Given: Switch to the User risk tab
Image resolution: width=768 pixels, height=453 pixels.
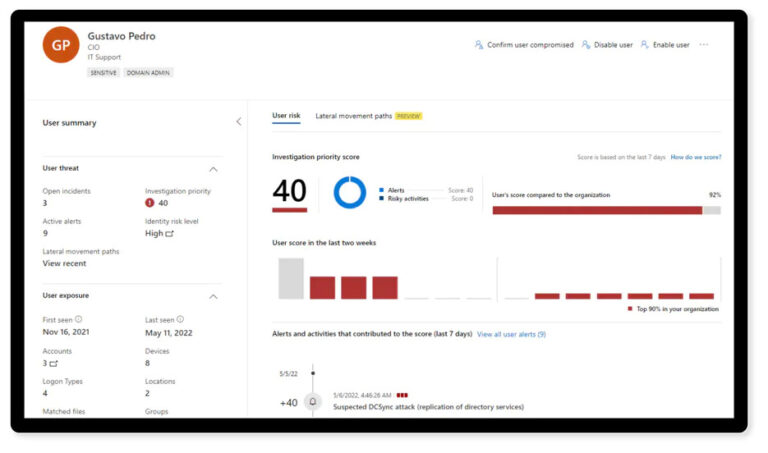Looking at the screenshot, I should 286,116.
